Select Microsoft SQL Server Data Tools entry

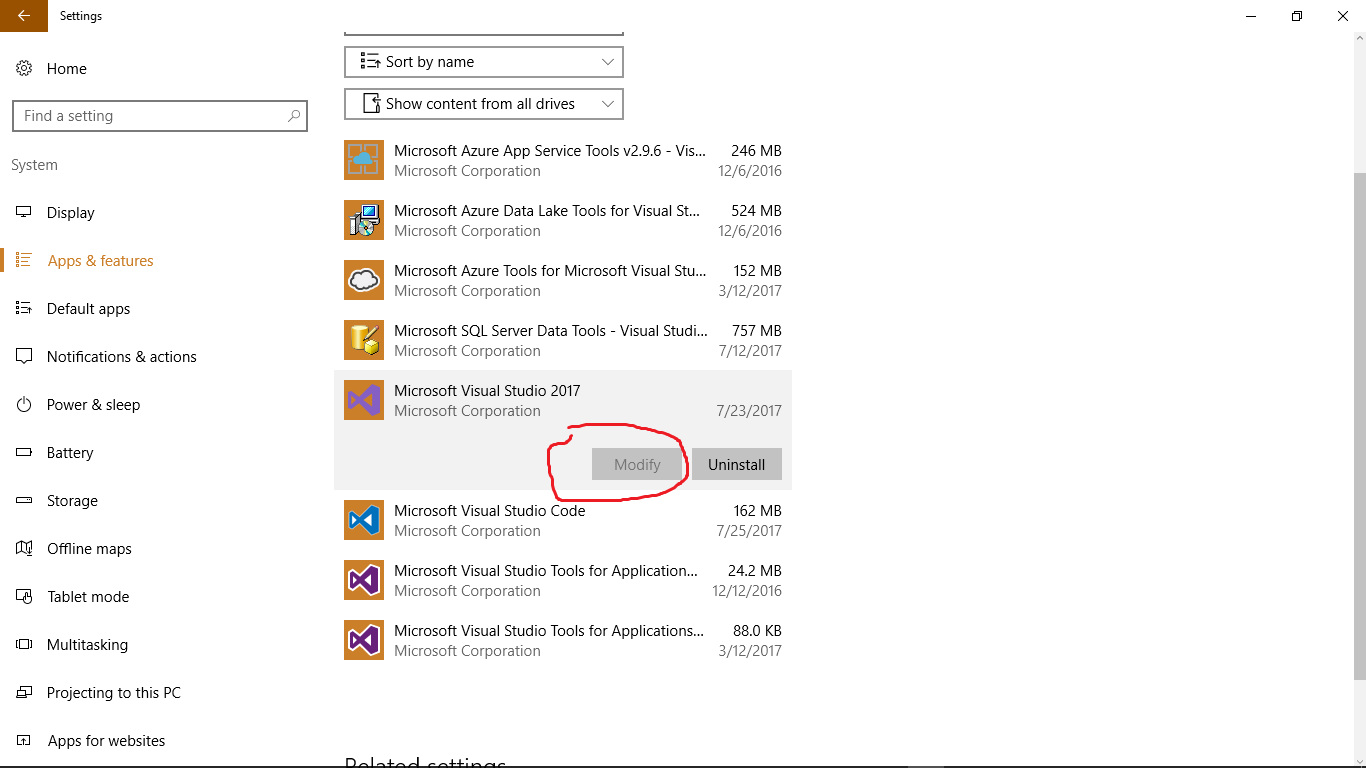[563, 340]
